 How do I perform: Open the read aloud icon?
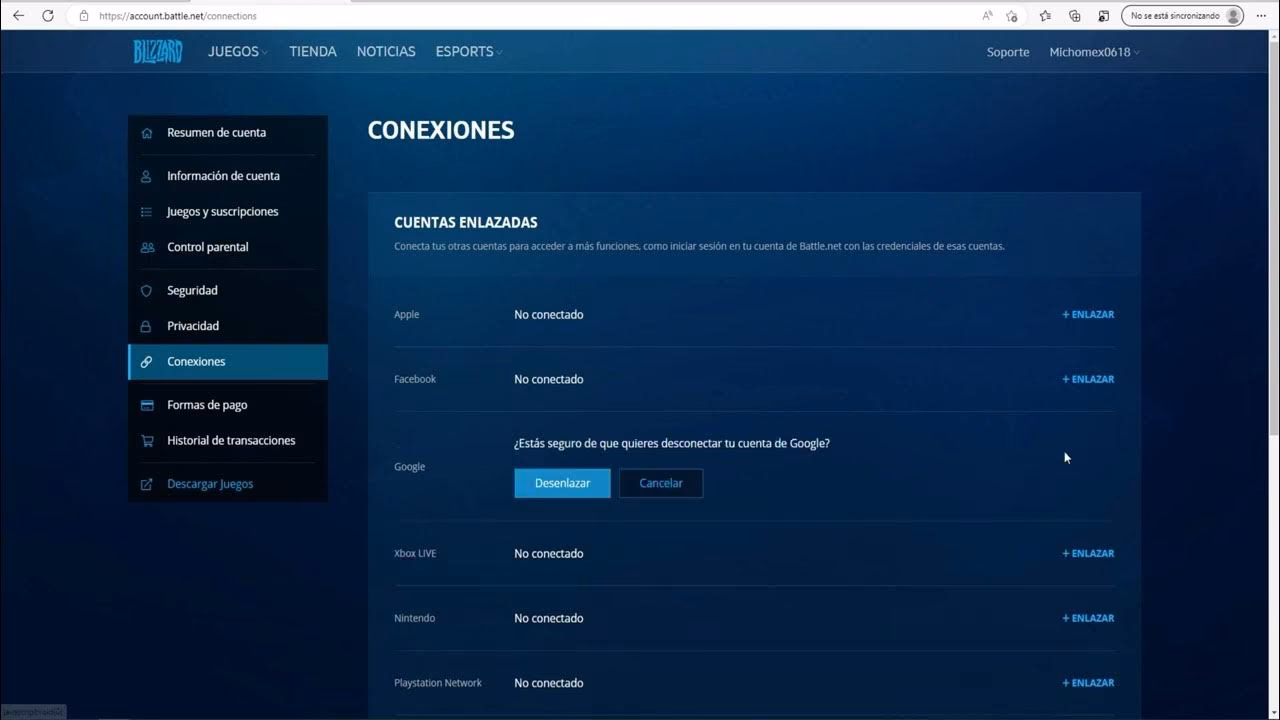(987, 16)
